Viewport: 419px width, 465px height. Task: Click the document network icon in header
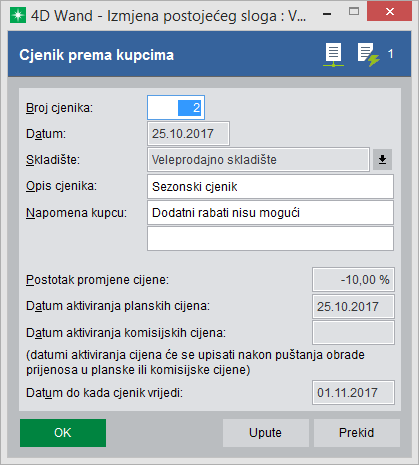click(x=333, y=55)
